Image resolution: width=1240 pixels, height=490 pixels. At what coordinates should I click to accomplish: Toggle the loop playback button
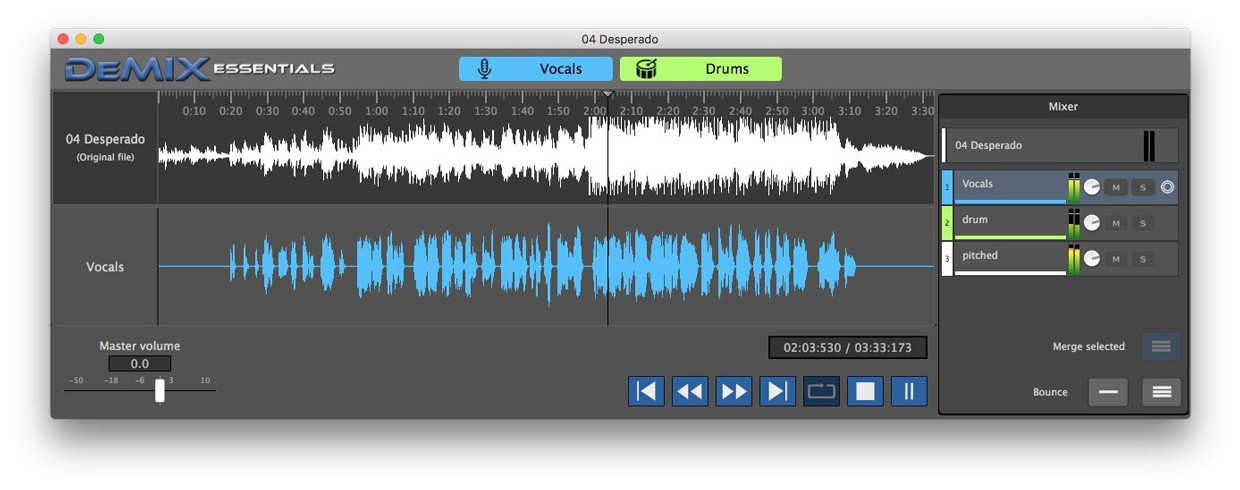[821, 391]
